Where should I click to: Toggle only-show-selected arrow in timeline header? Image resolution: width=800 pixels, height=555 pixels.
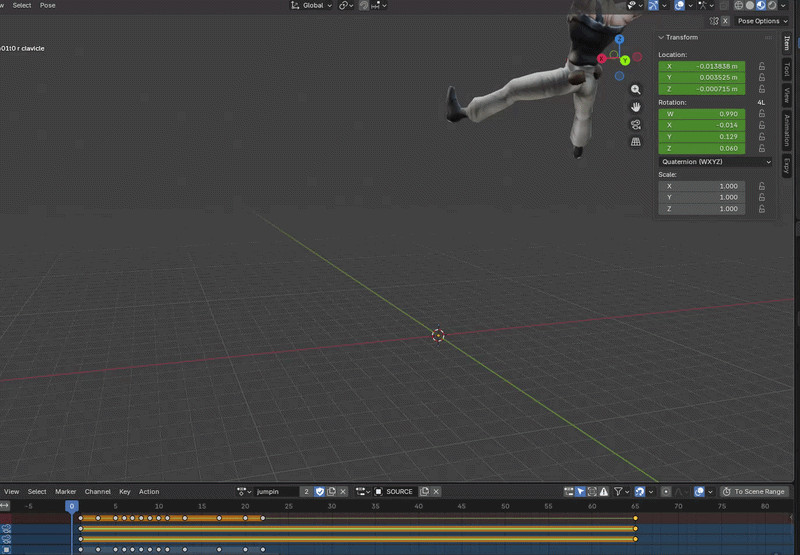click(580, 492)
